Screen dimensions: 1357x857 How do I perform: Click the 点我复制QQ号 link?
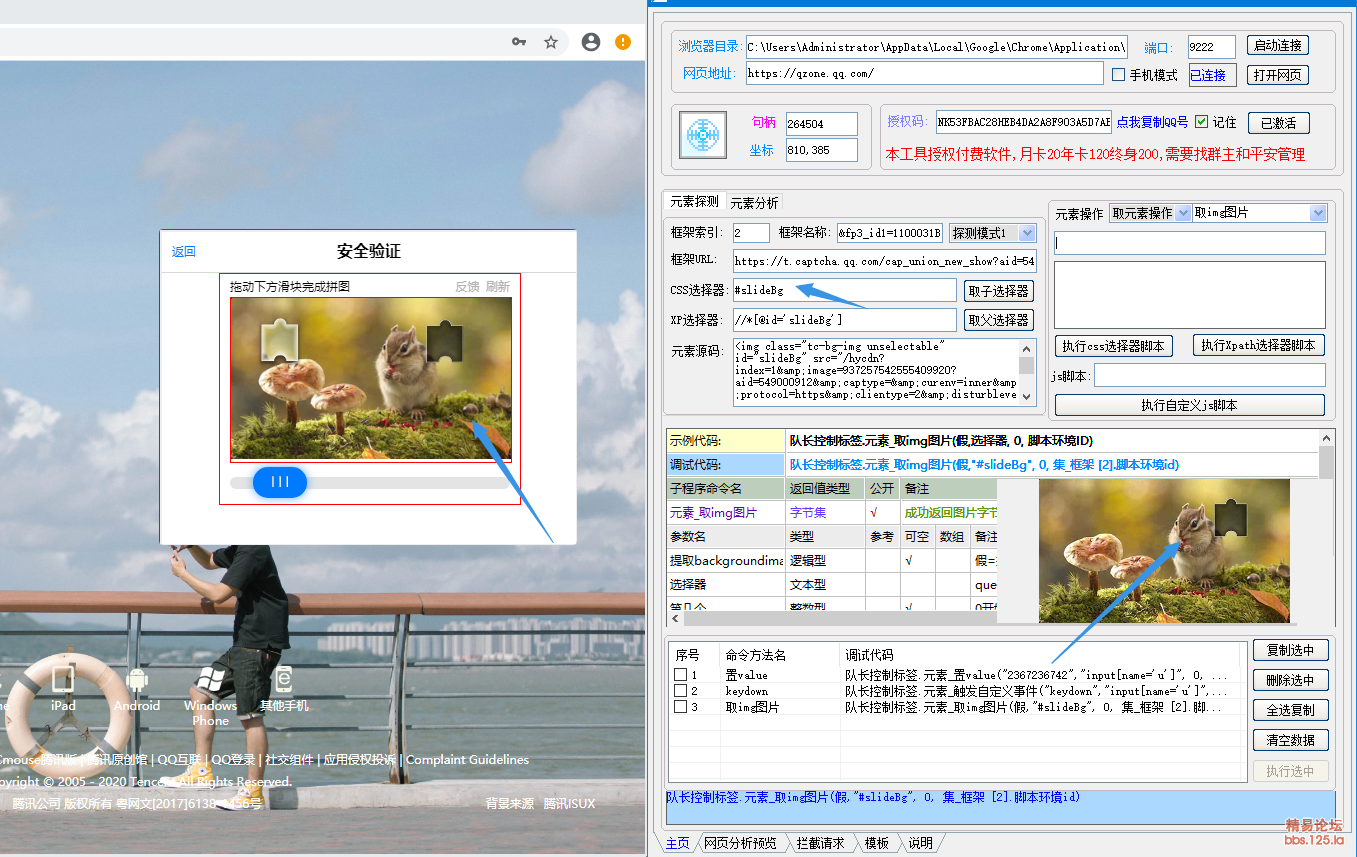(1152, 123)
